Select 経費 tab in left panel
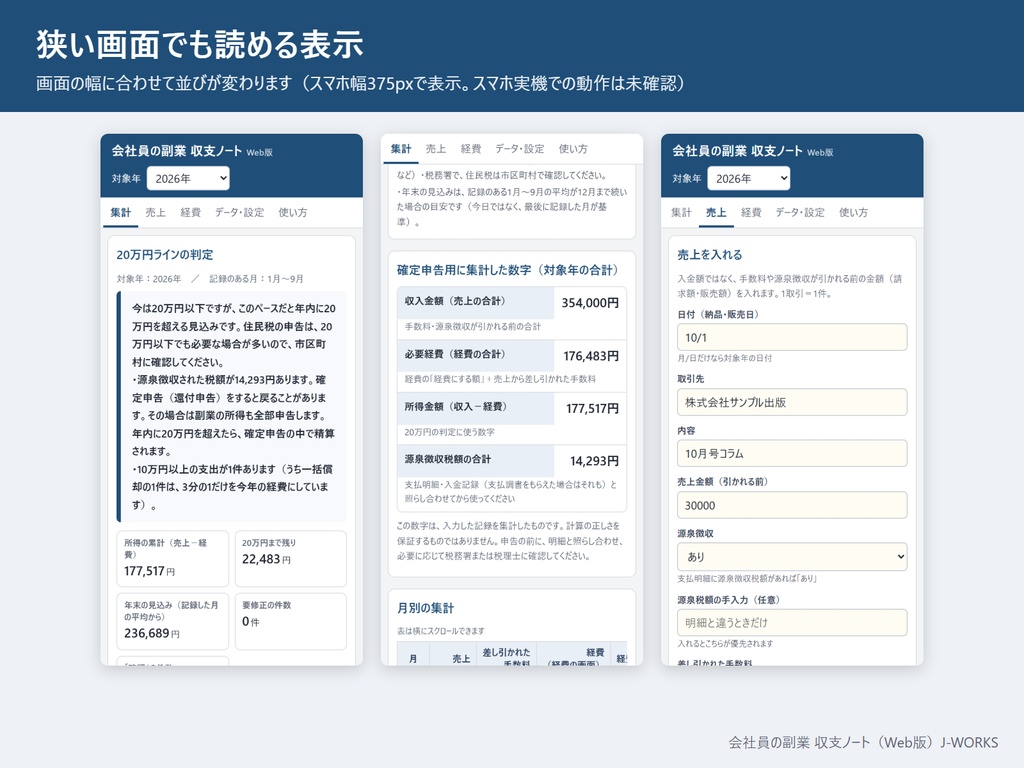The width and height of the screenshot is (1024, 768). point(191,213)
